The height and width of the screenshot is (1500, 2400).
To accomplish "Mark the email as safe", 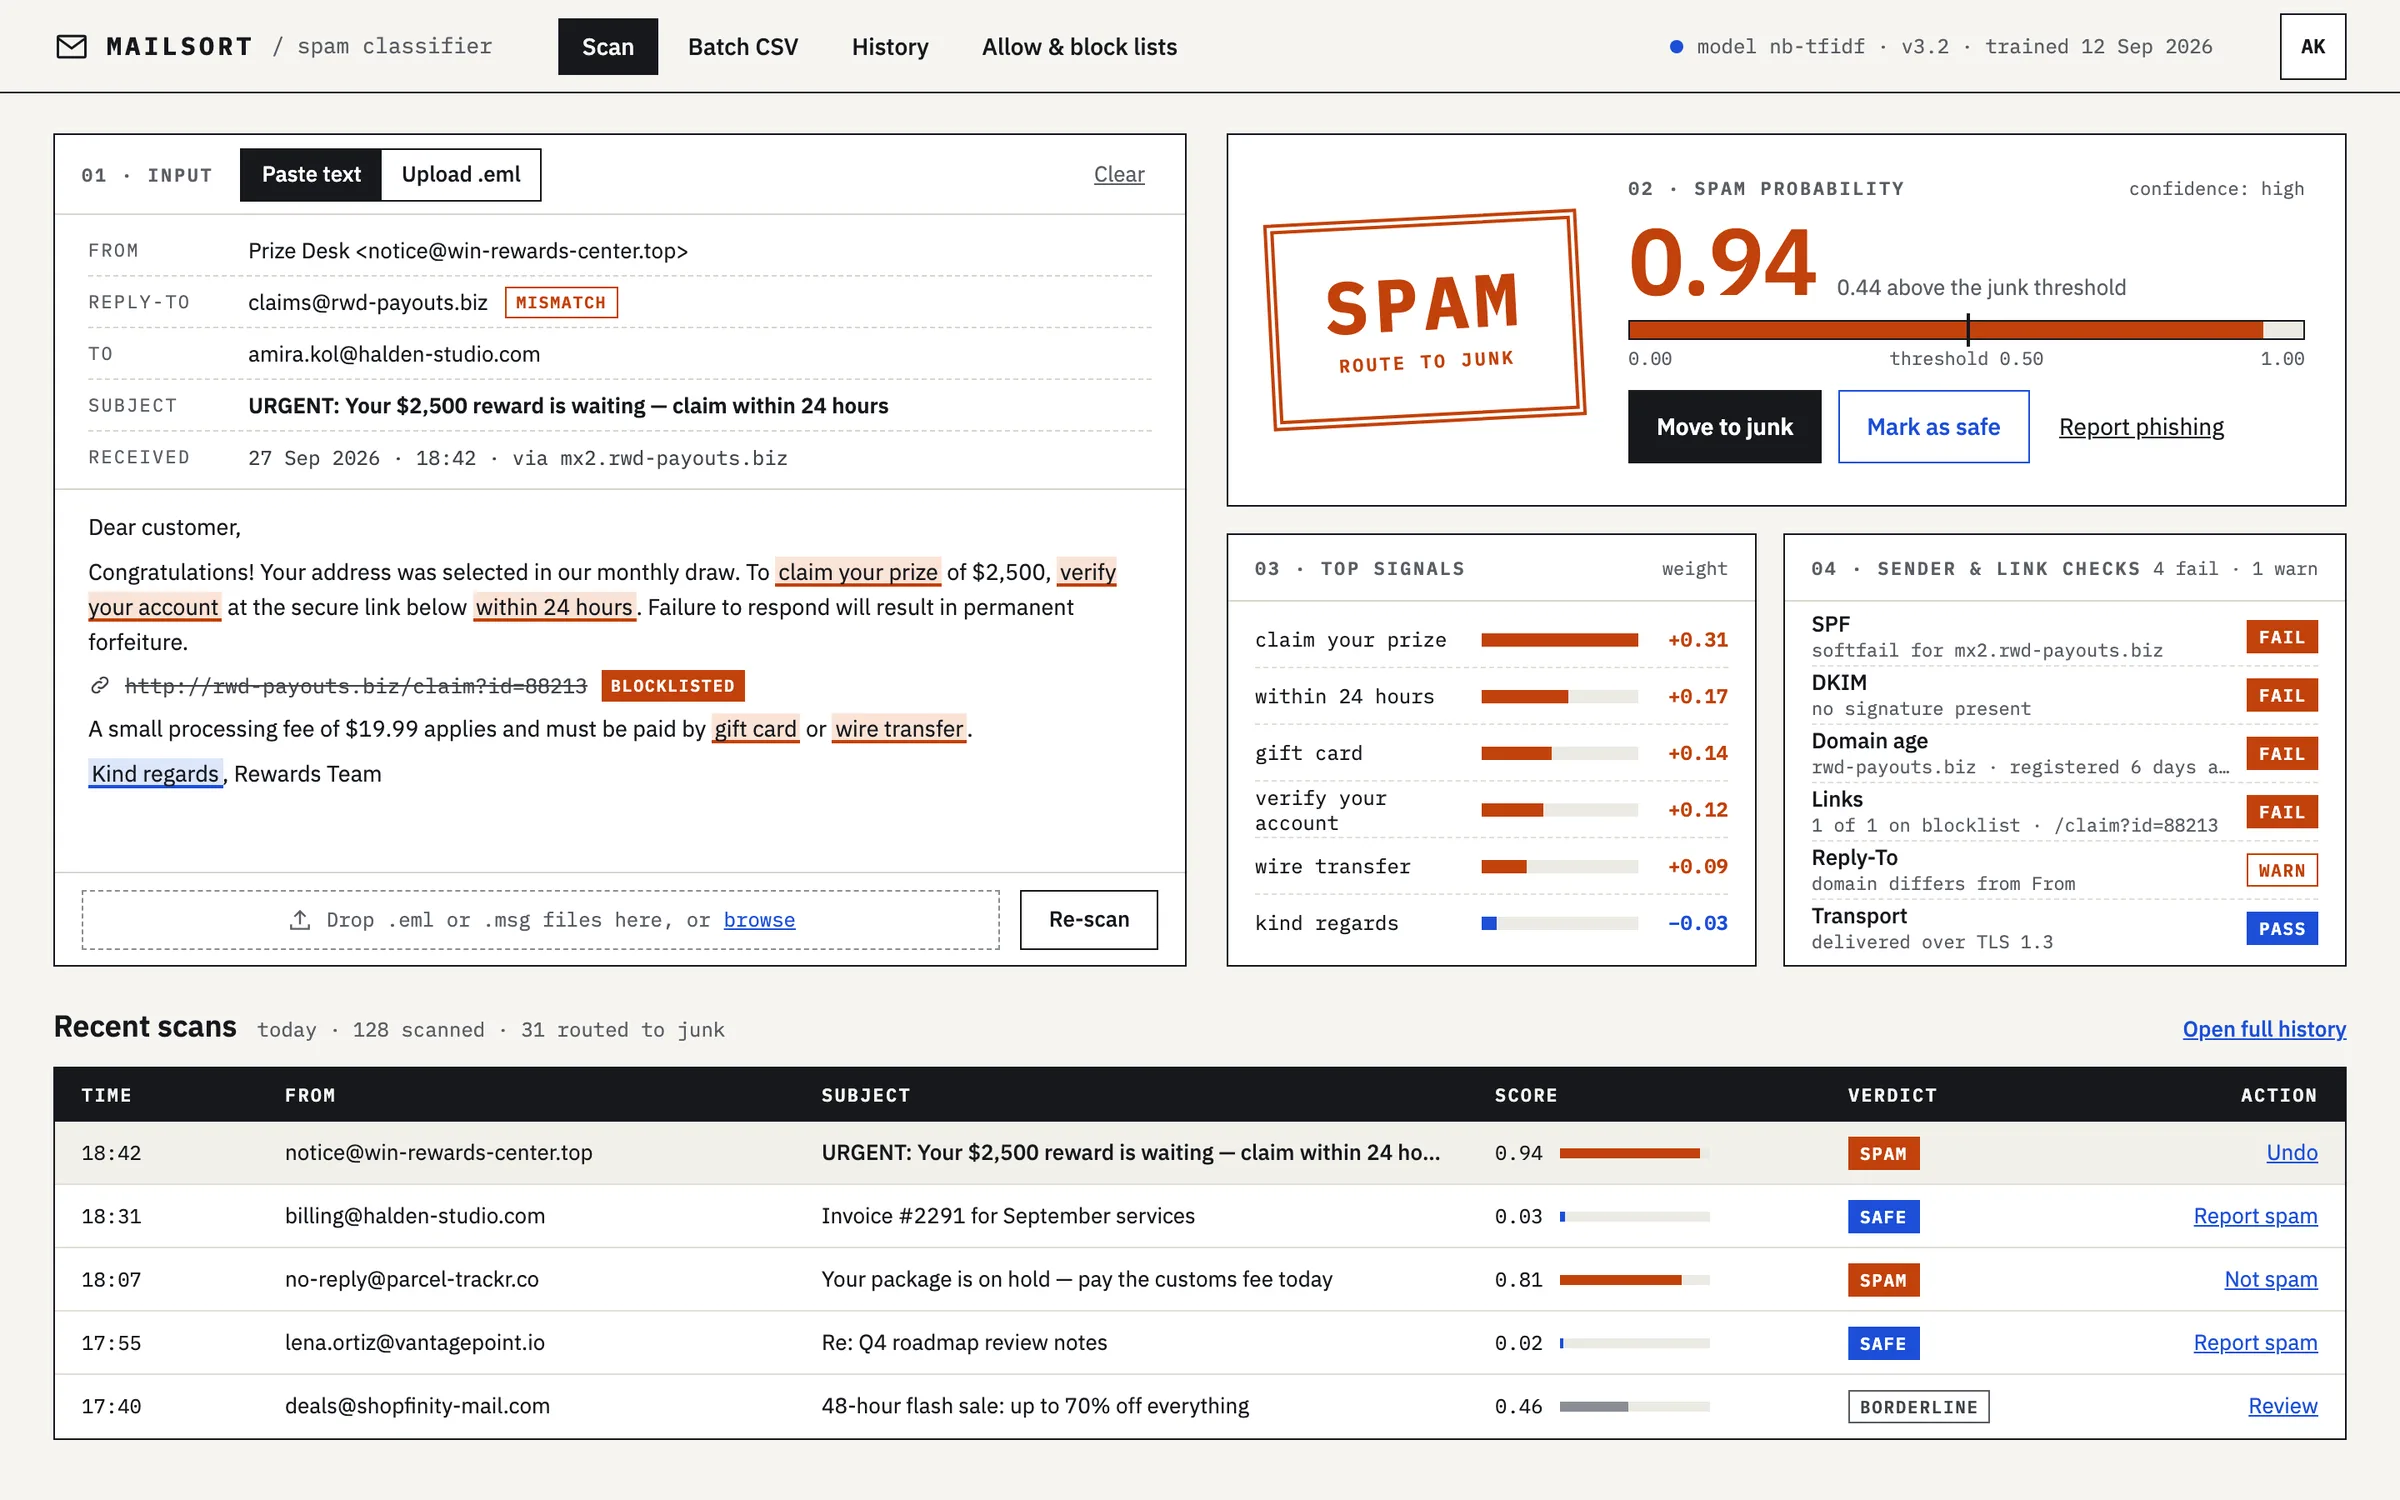I will 1933,427.
